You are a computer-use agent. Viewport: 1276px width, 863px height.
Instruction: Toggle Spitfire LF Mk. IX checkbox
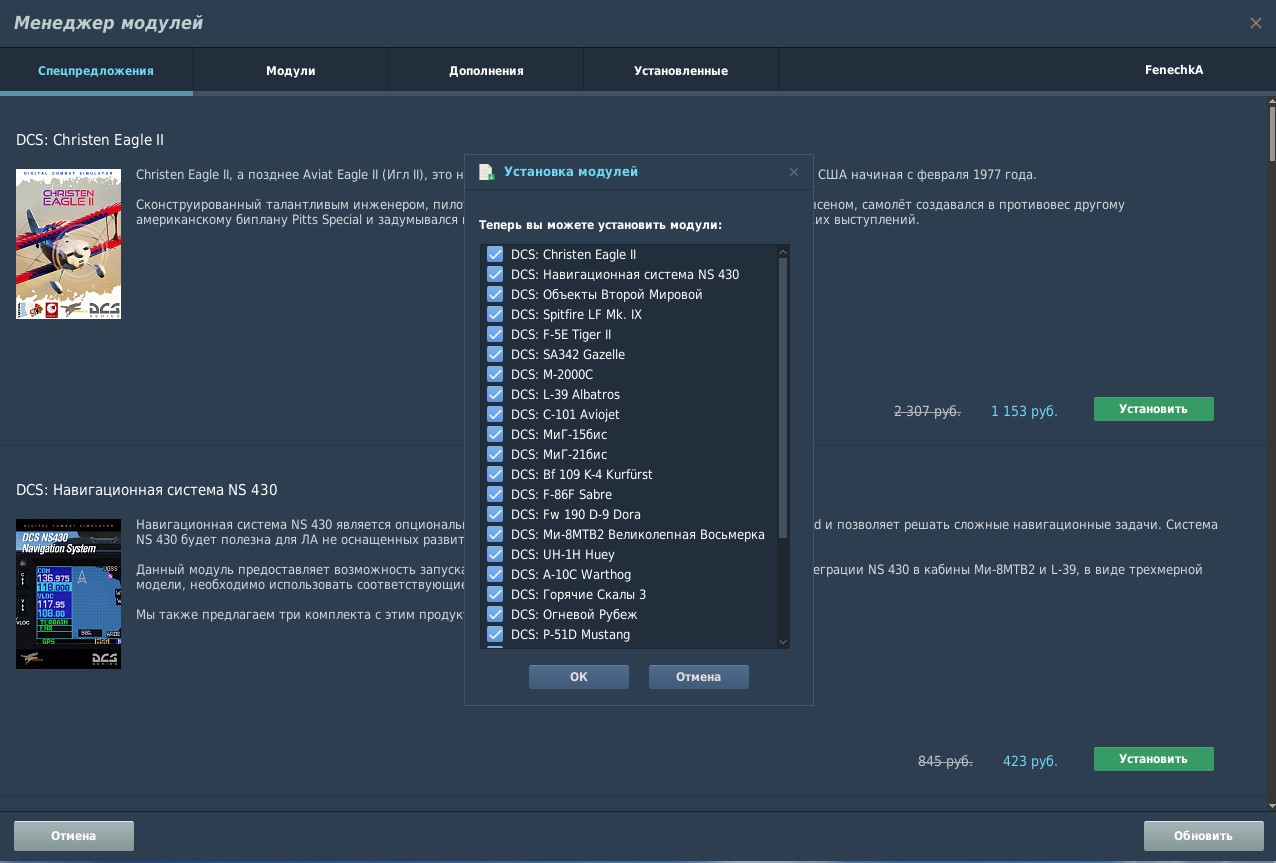pyautogui.click(x=495, y=314)
